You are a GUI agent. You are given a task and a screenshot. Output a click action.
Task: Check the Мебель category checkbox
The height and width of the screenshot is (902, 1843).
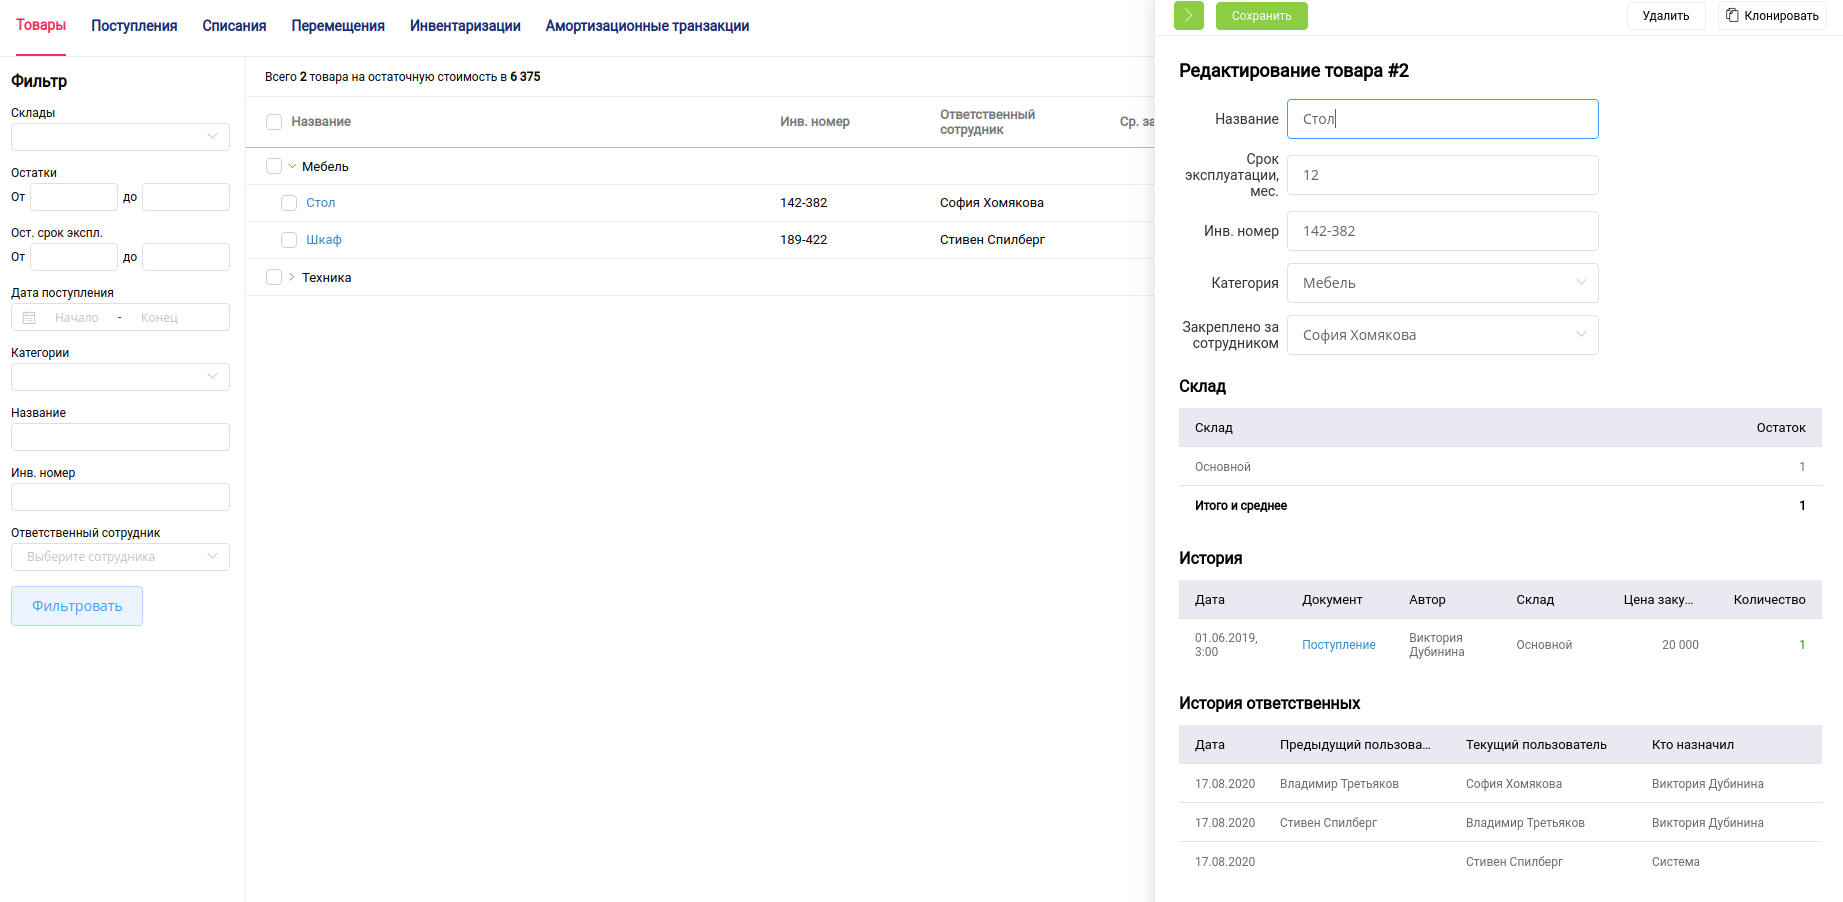click(x=274, y=167)
